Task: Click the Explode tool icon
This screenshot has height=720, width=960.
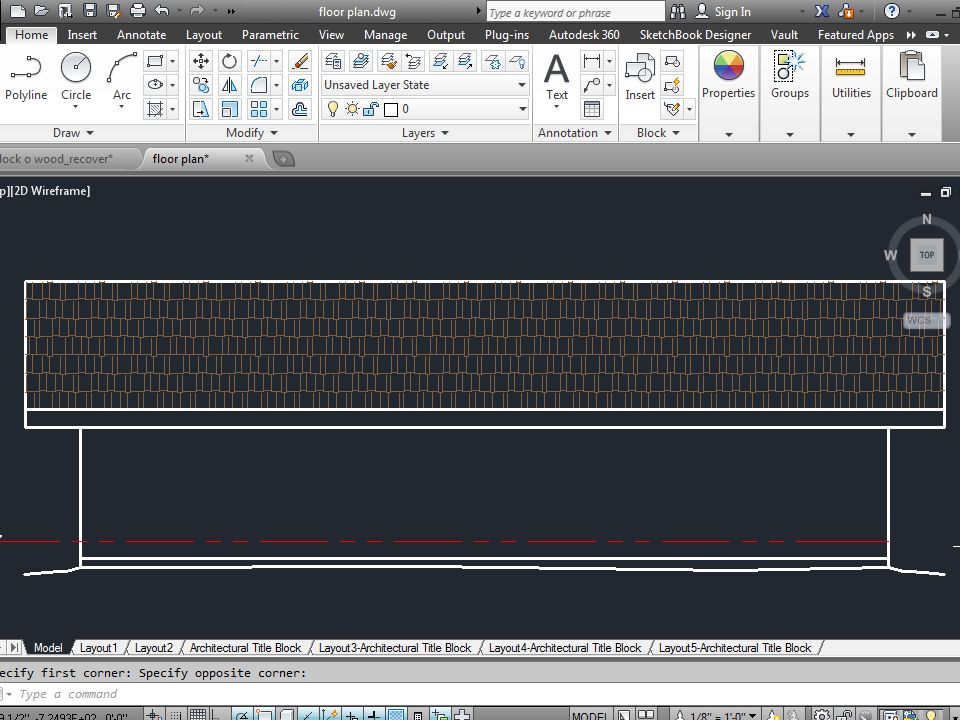Action: (x=300, y=84)
